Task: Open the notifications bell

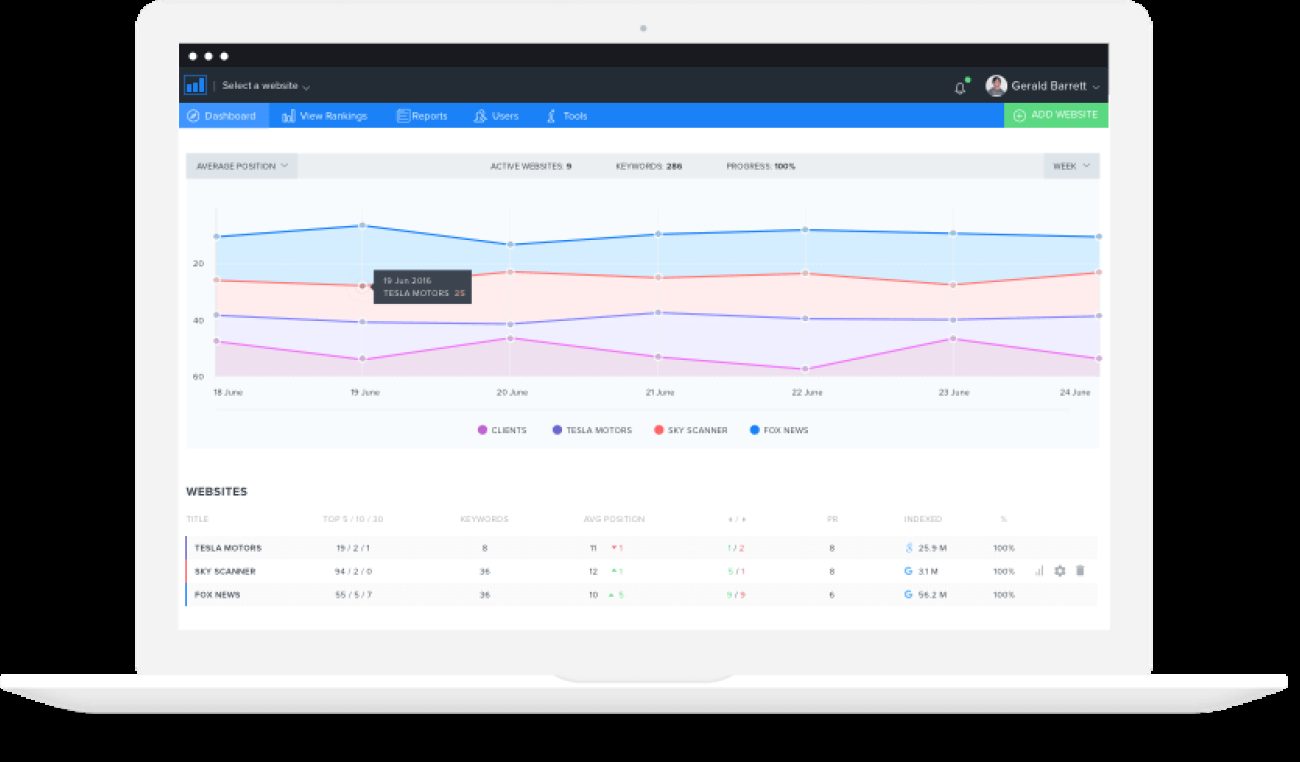Action: 960,87
